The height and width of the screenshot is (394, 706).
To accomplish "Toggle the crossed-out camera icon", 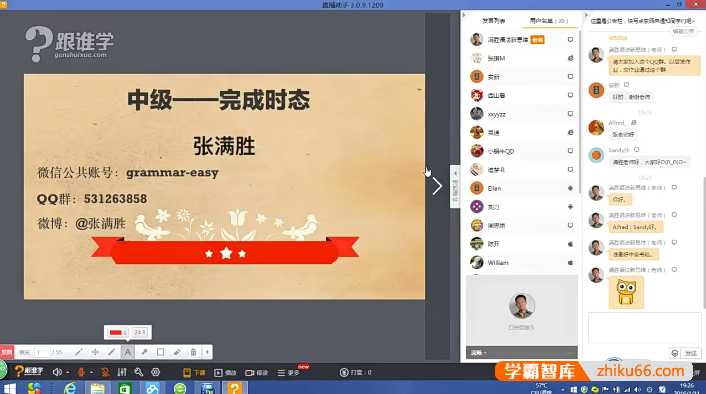I will click(x=105, y=372).
